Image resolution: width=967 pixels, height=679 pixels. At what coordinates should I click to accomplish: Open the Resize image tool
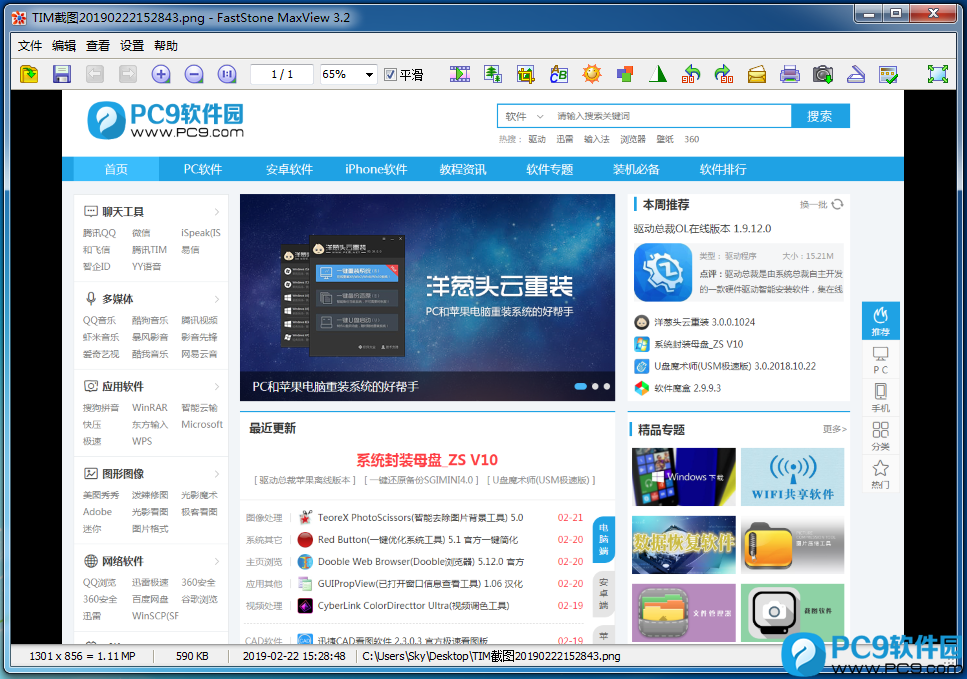[x=493, y=75]
